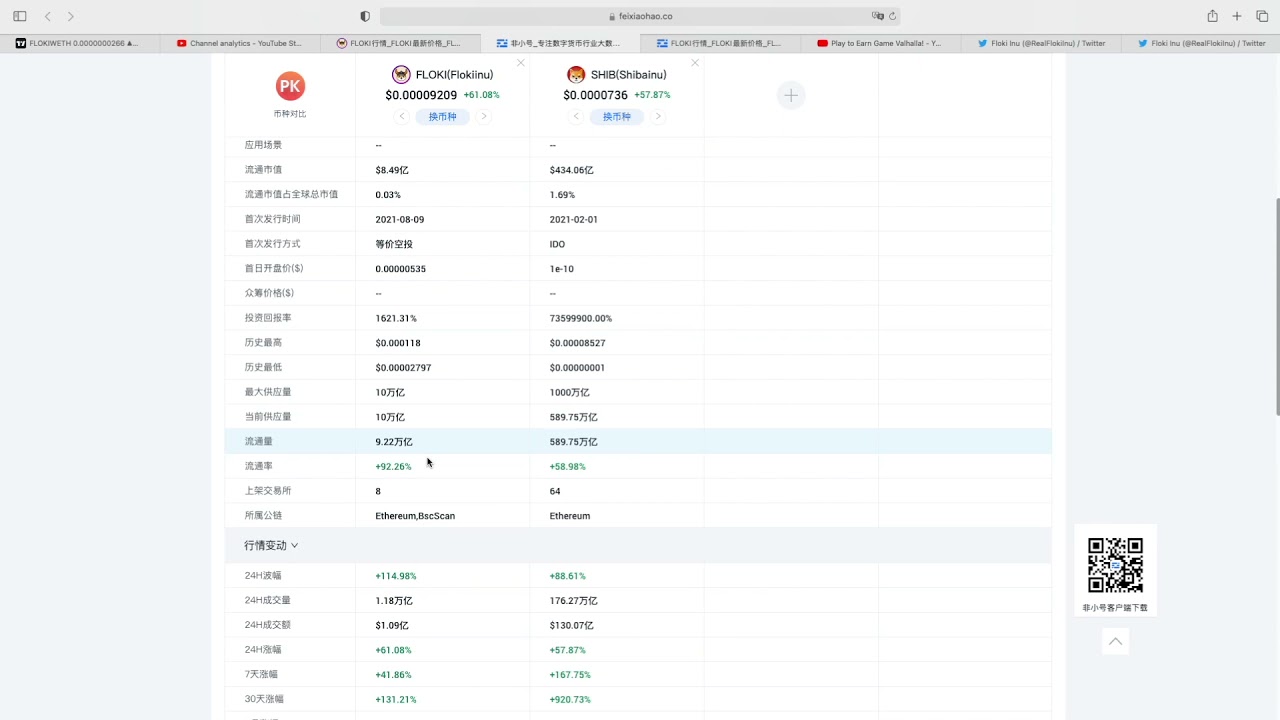The height and width of the screenshot is (720, 1280).
Task: Switch to the FLOKIWETH tab
Action: tap(80, 43)
